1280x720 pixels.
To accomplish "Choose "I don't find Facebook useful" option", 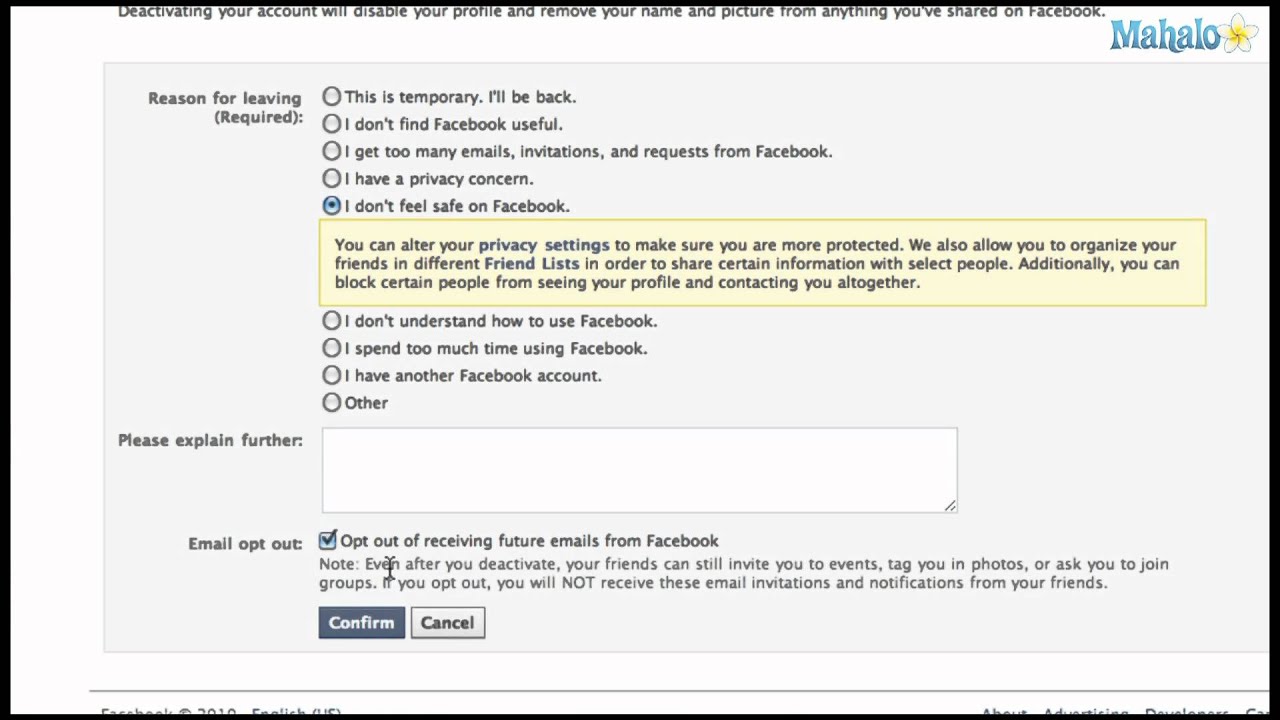I will 332,124.
